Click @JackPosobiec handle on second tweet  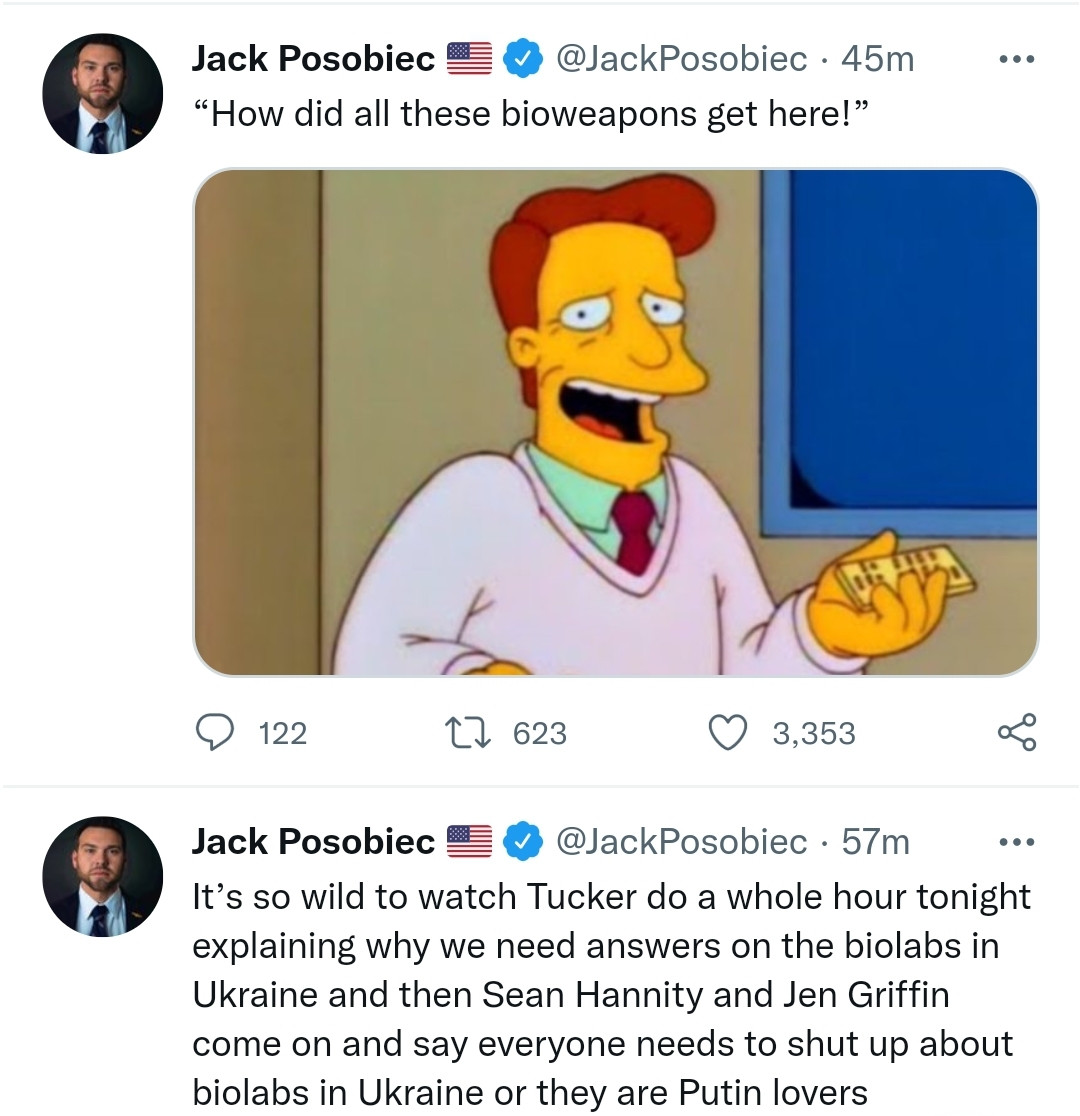(680, 842)
